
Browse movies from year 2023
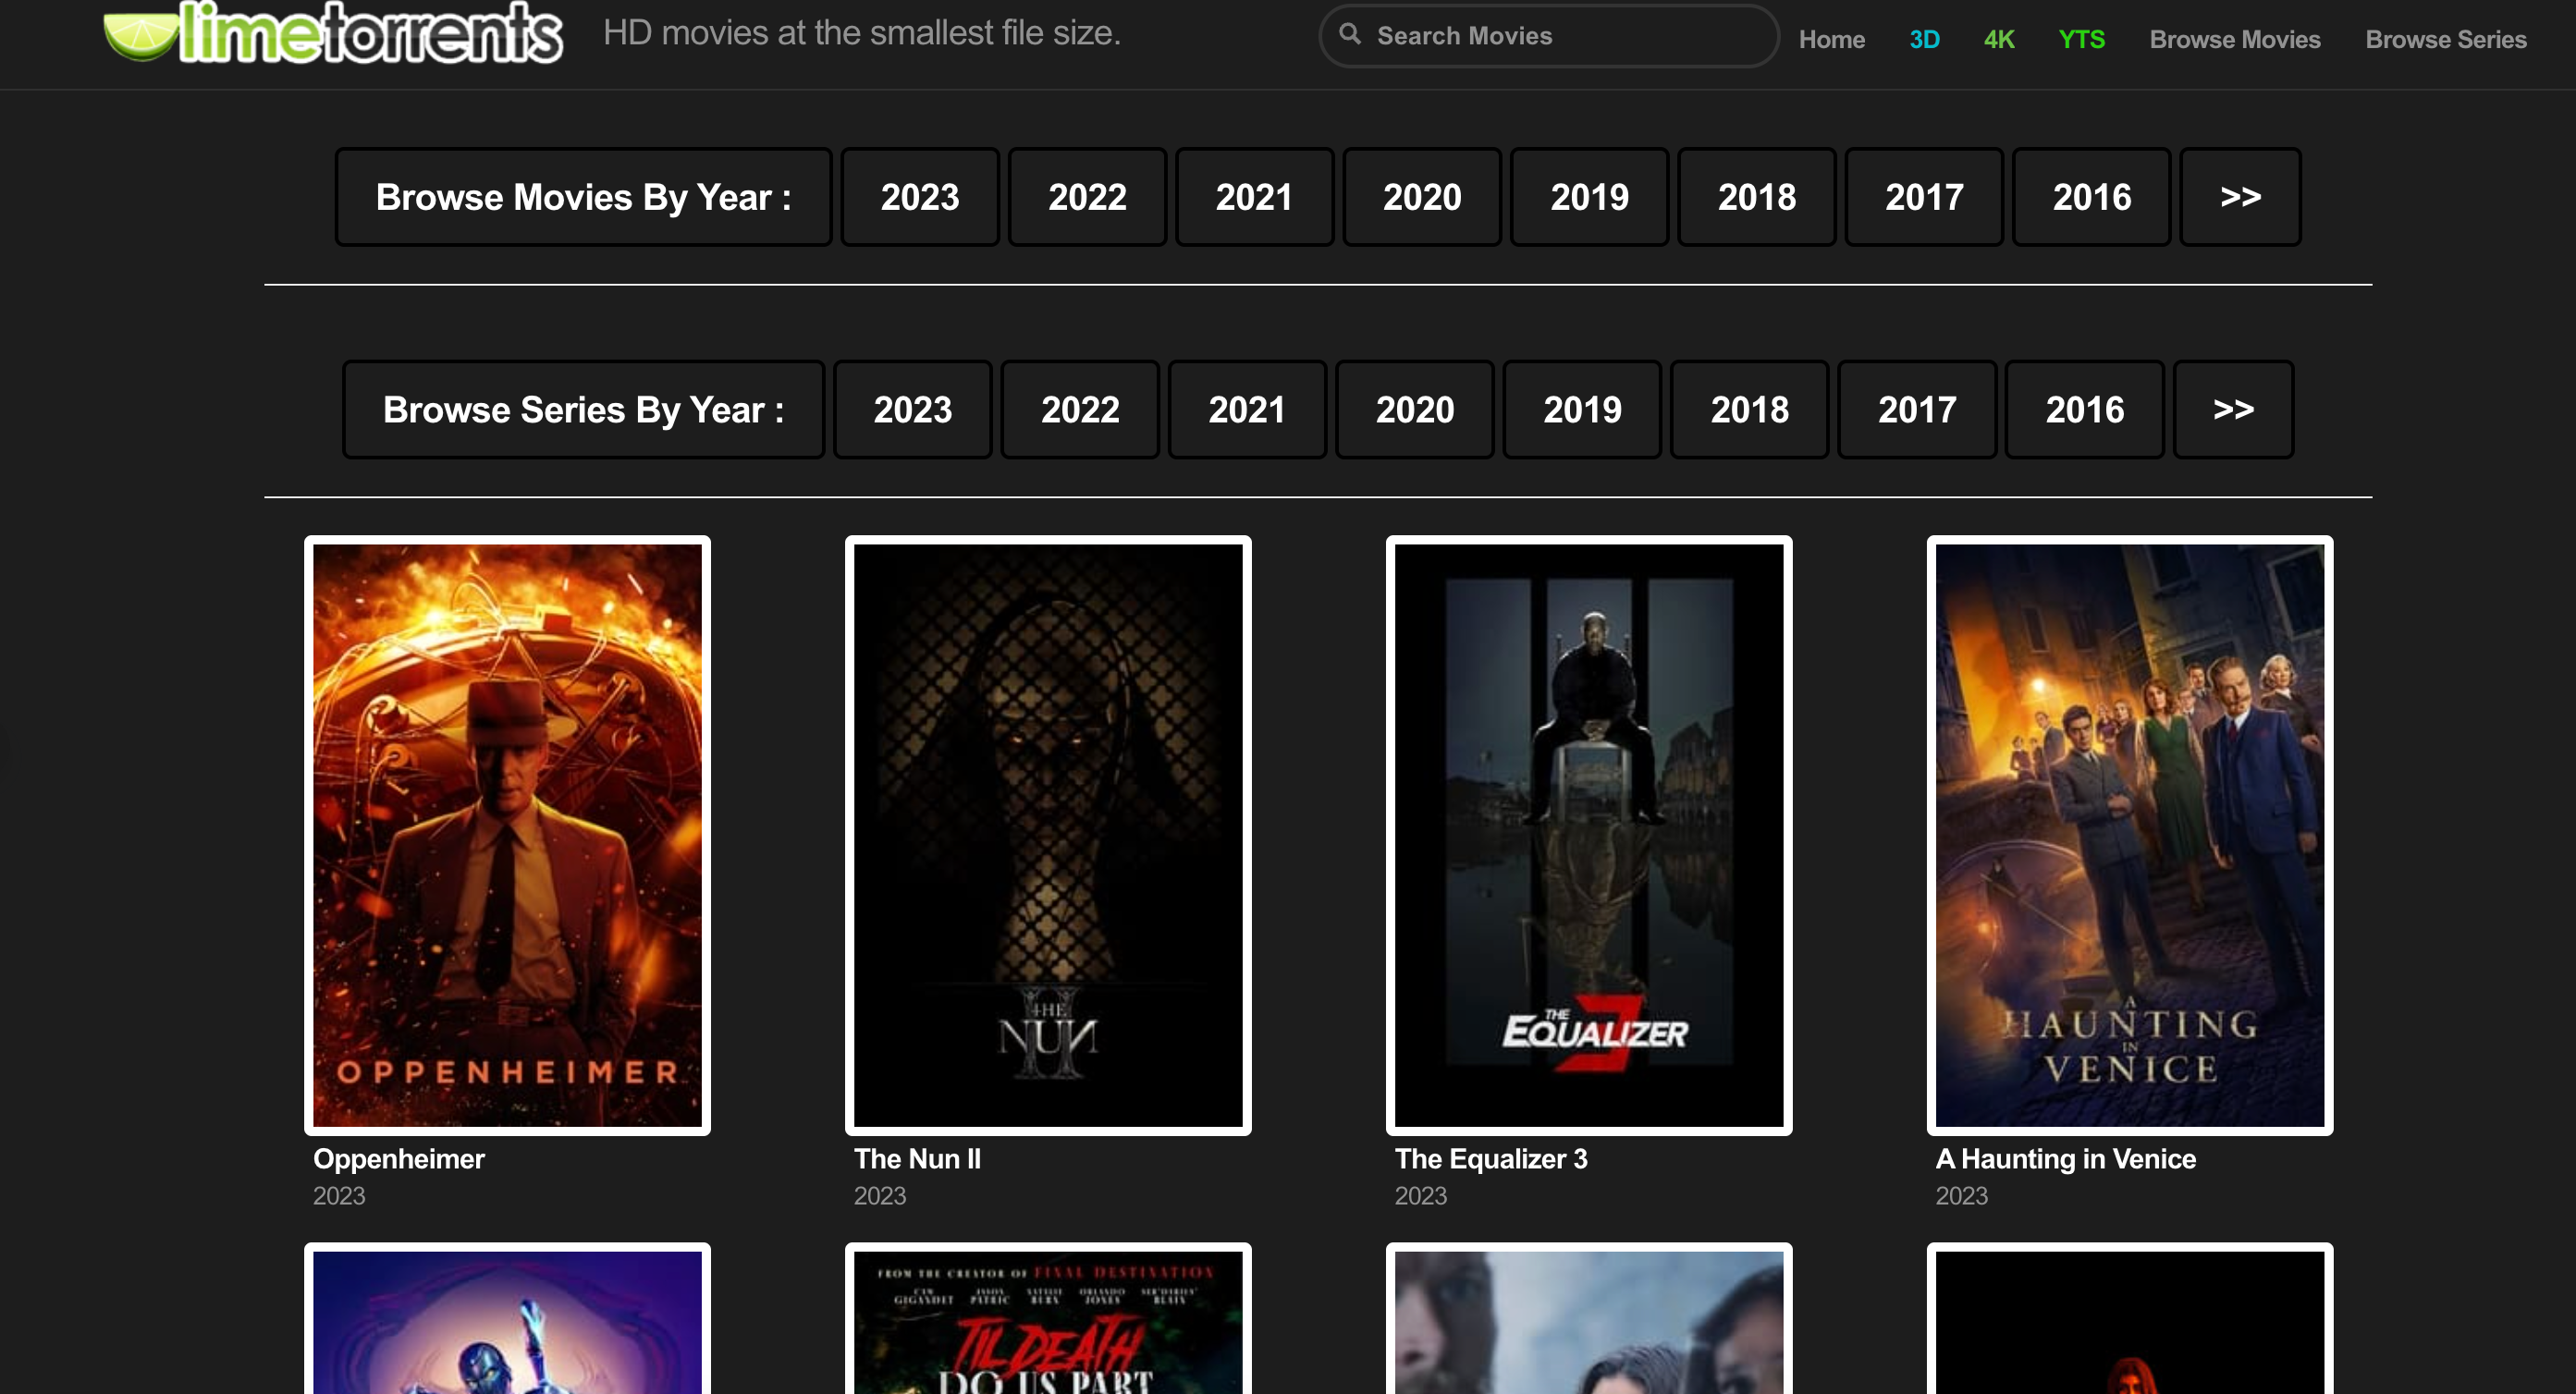pos(919,197)
